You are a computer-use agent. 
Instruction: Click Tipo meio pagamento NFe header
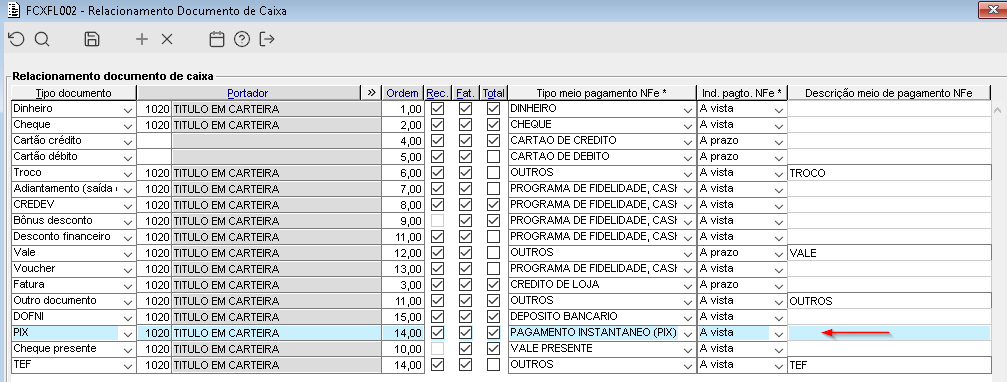click(x=601, y=93)
